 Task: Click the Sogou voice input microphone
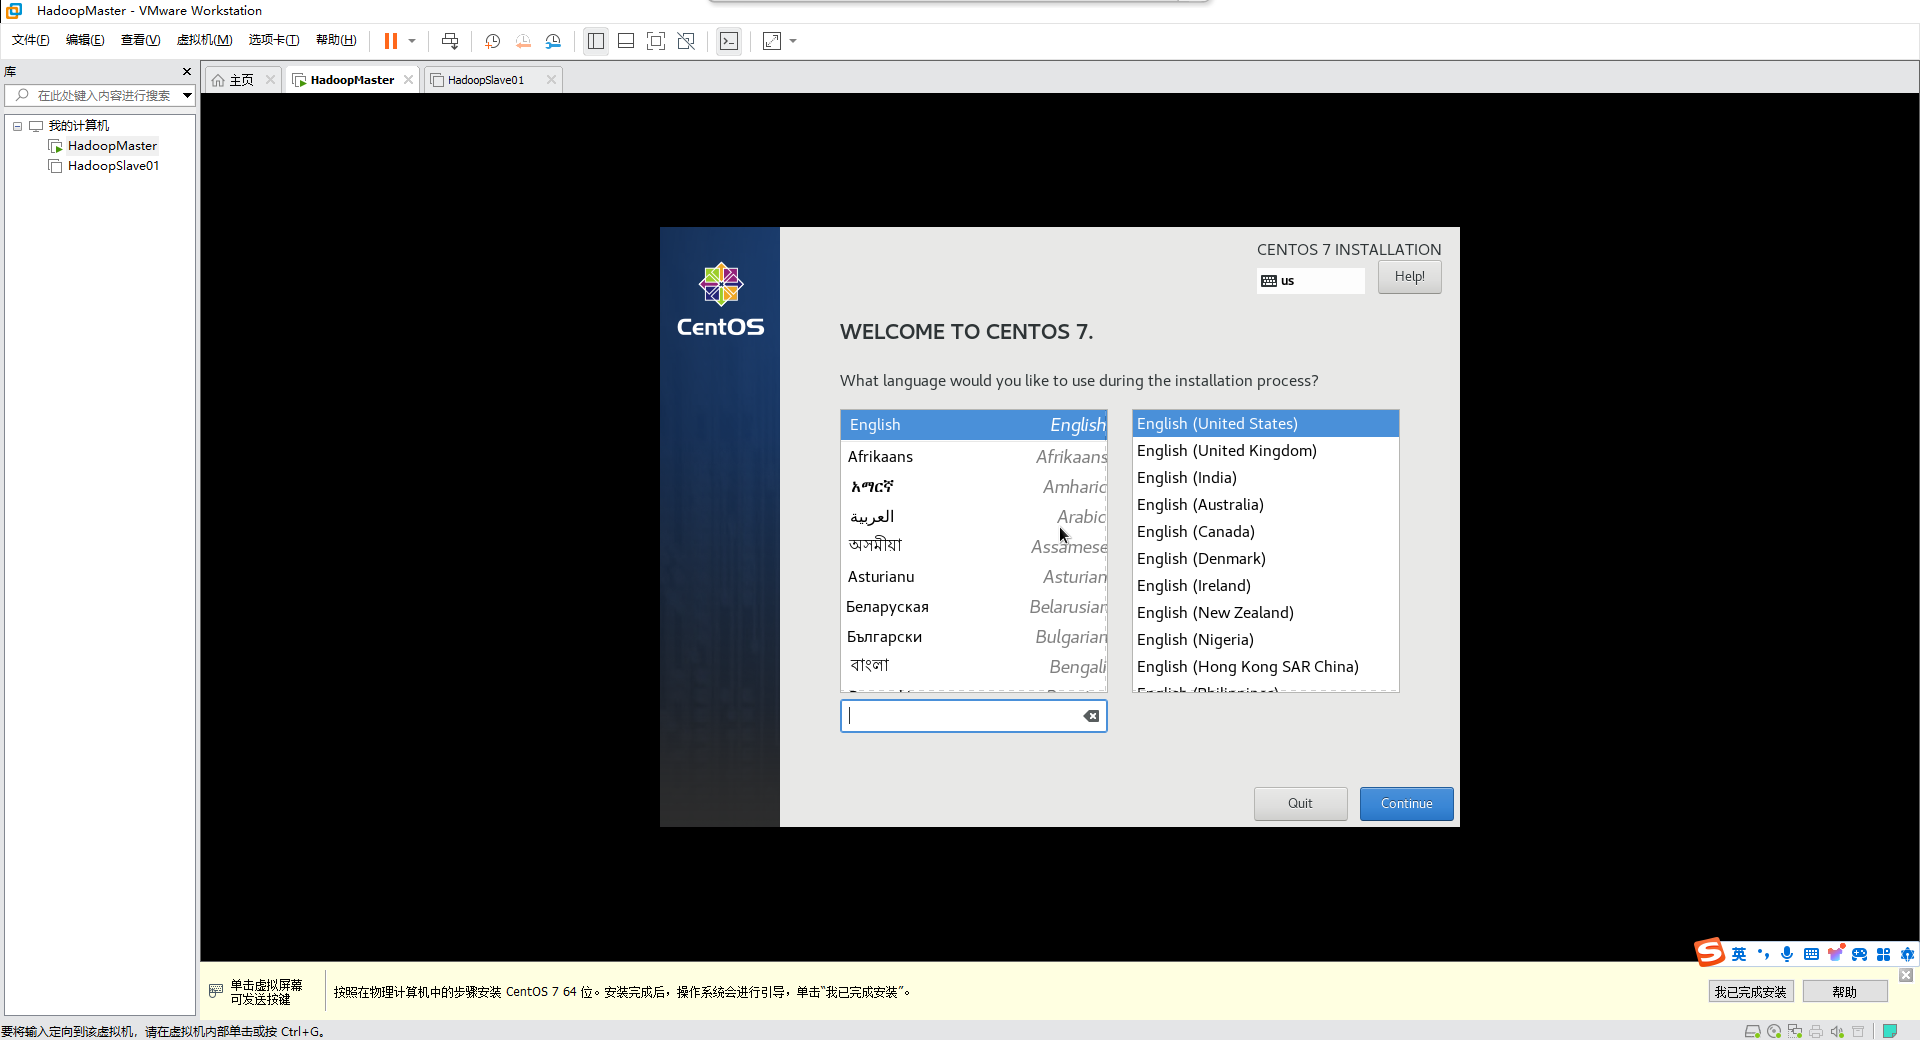click(1787, 954)
